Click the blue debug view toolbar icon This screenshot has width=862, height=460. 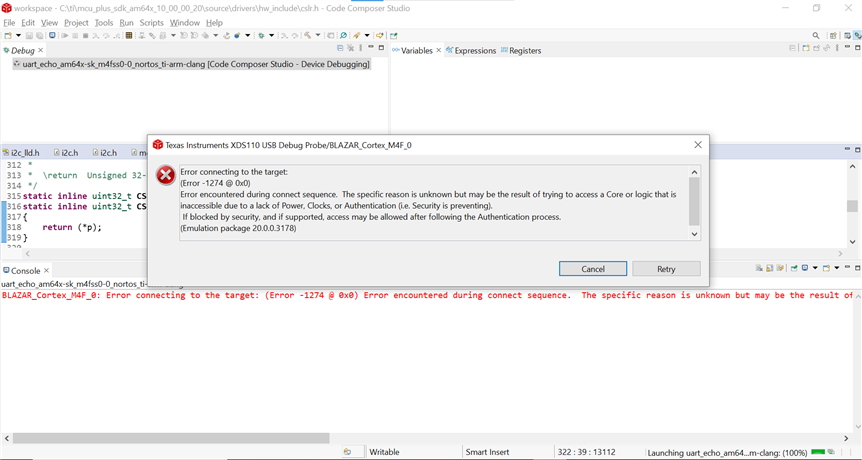click(52, 35)
